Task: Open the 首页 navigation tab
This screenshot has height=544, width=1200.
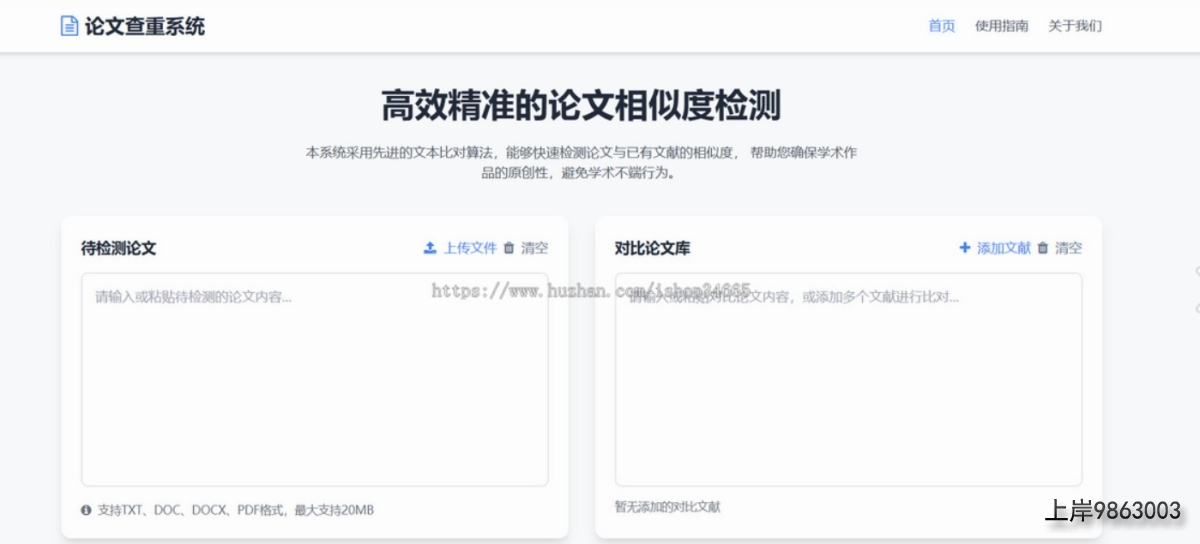Action: tap(941, 26)
